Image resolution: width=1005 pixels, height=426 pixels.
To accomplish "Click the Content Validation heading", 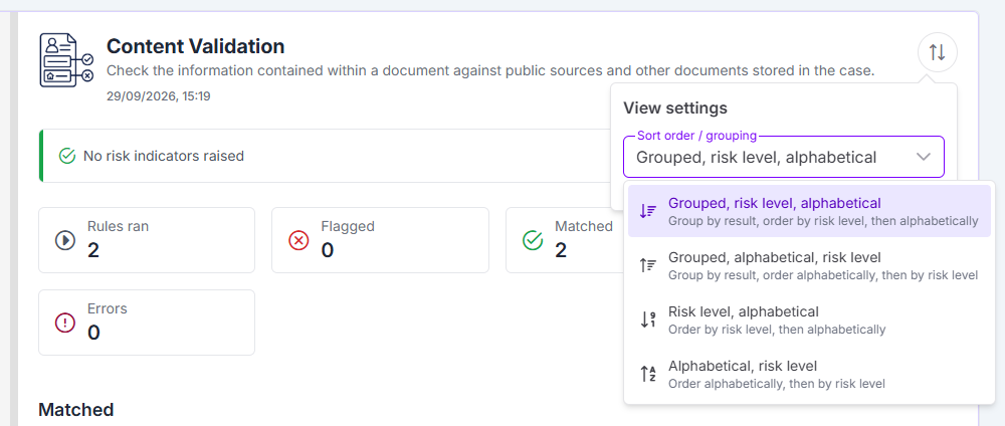I will click(x=195, y=46).
